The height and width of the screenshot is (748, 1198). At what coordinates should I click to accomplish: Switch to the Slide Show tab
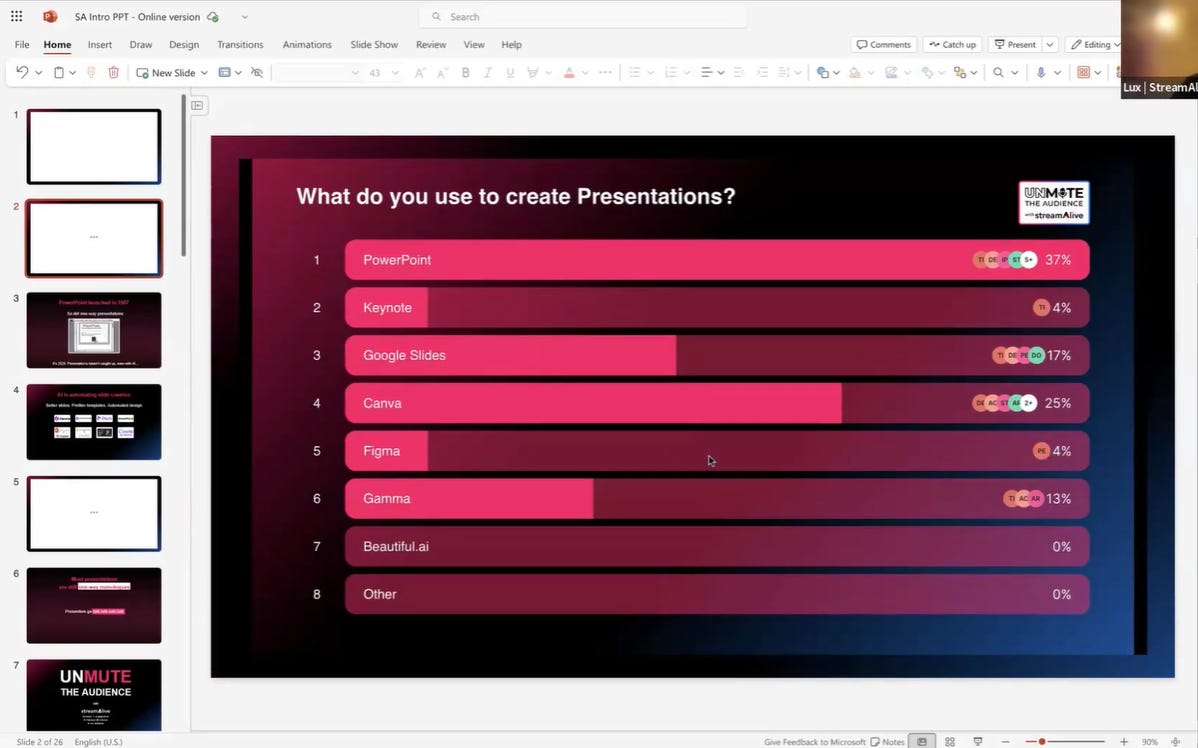coord(374,44)
